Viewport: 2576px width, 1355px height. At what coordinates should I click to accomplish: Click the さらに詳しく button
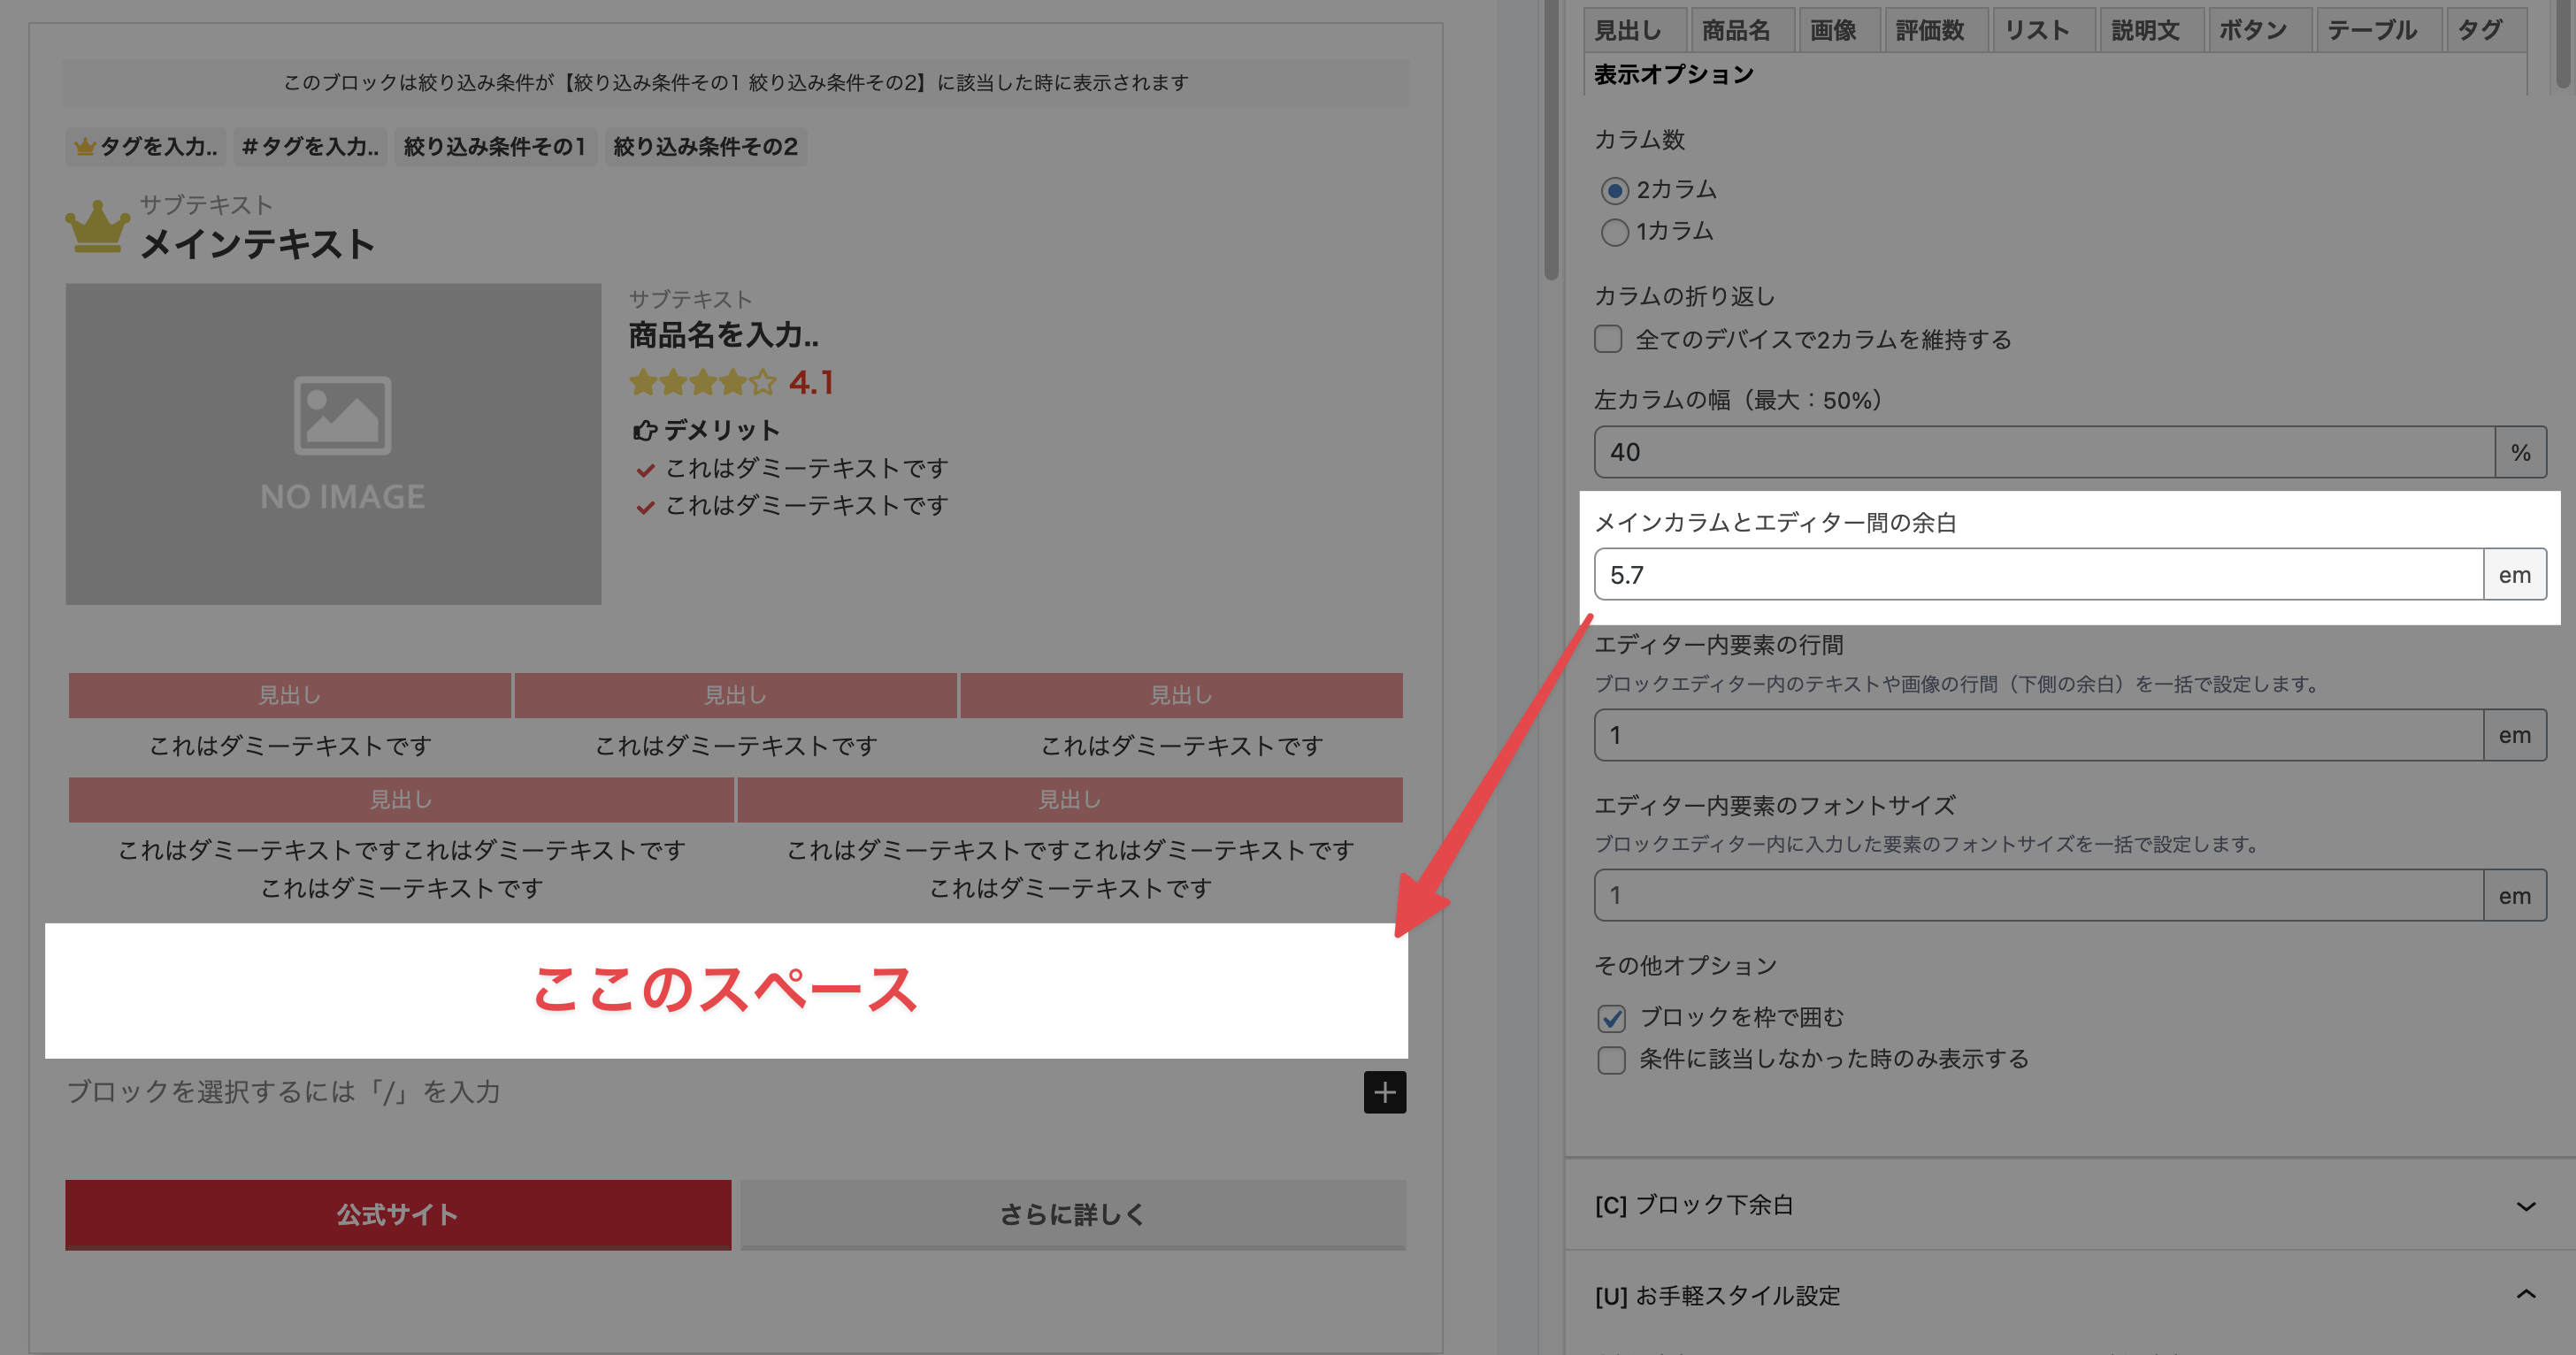coord(1073,1214)
